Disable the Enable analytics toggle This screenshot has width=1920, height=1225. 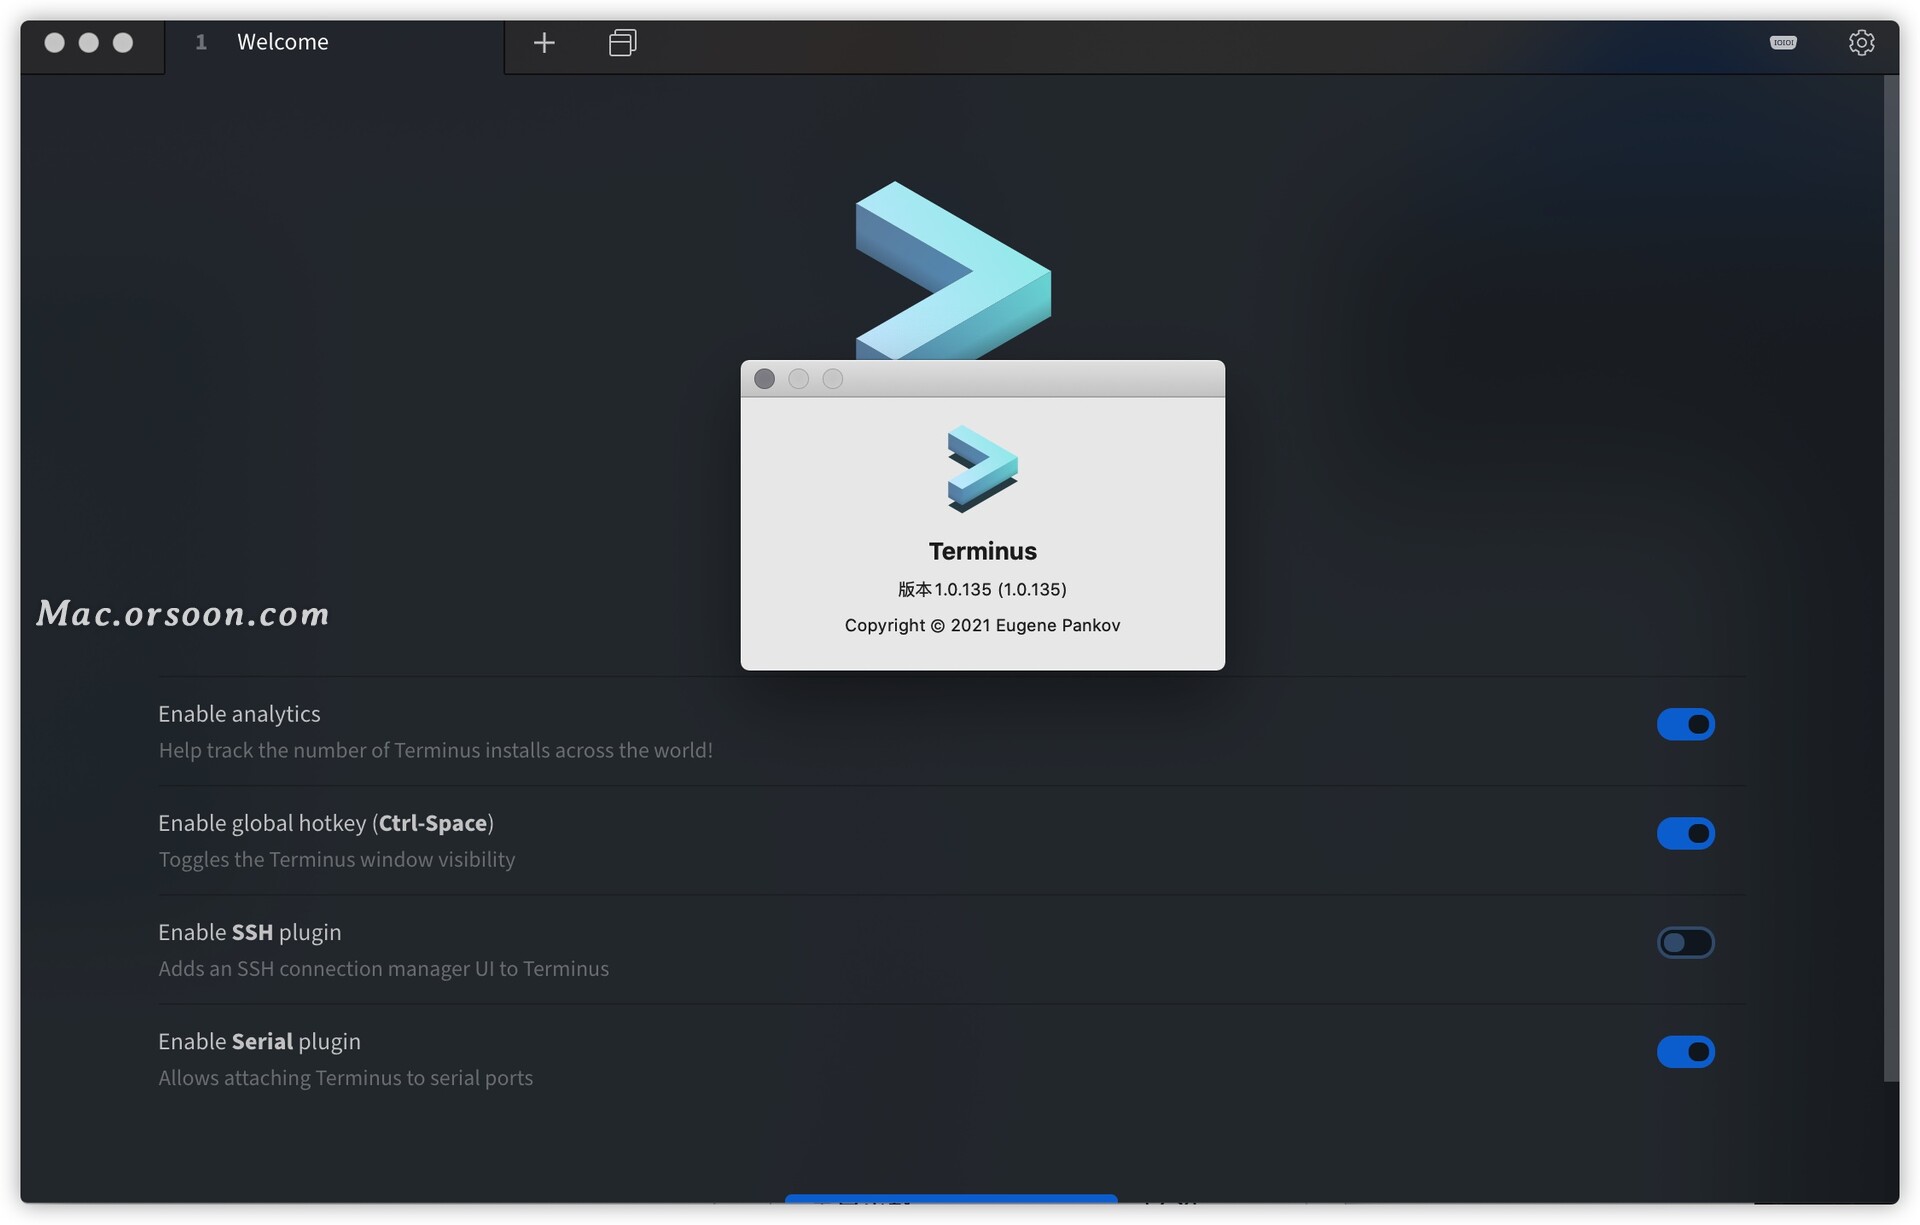click(1687, 724)
